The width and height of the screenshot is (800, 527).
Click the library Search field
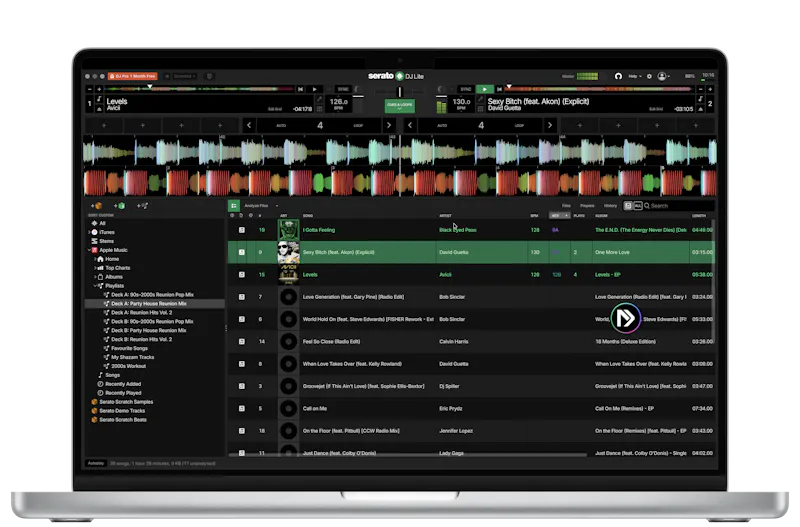coord(679,206)
